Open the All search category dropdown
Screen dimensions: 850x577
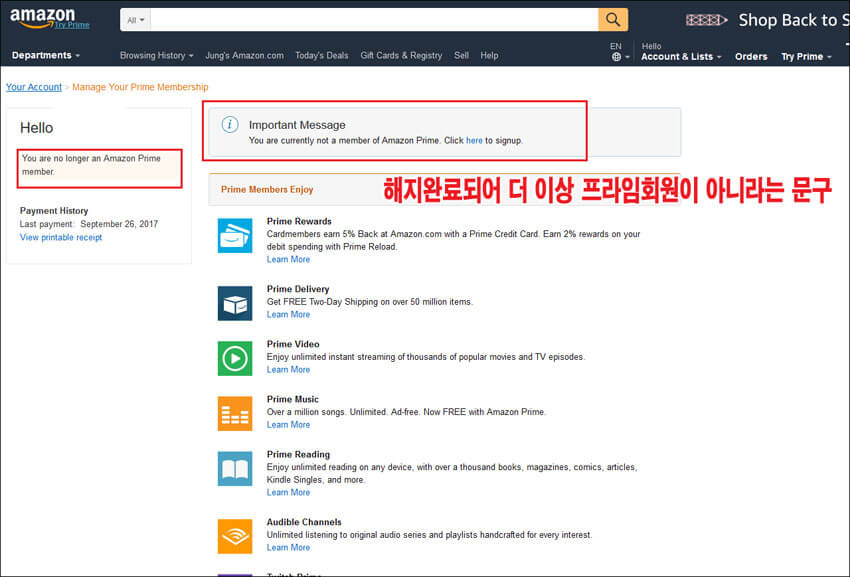point(136,20)
